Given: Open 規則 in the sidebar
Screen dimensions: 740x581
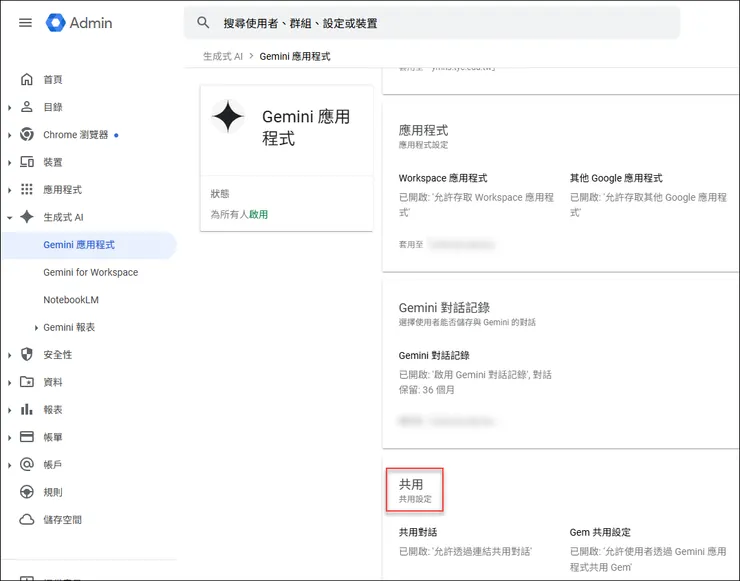Looking at the screenshot, I should (53, 492).
